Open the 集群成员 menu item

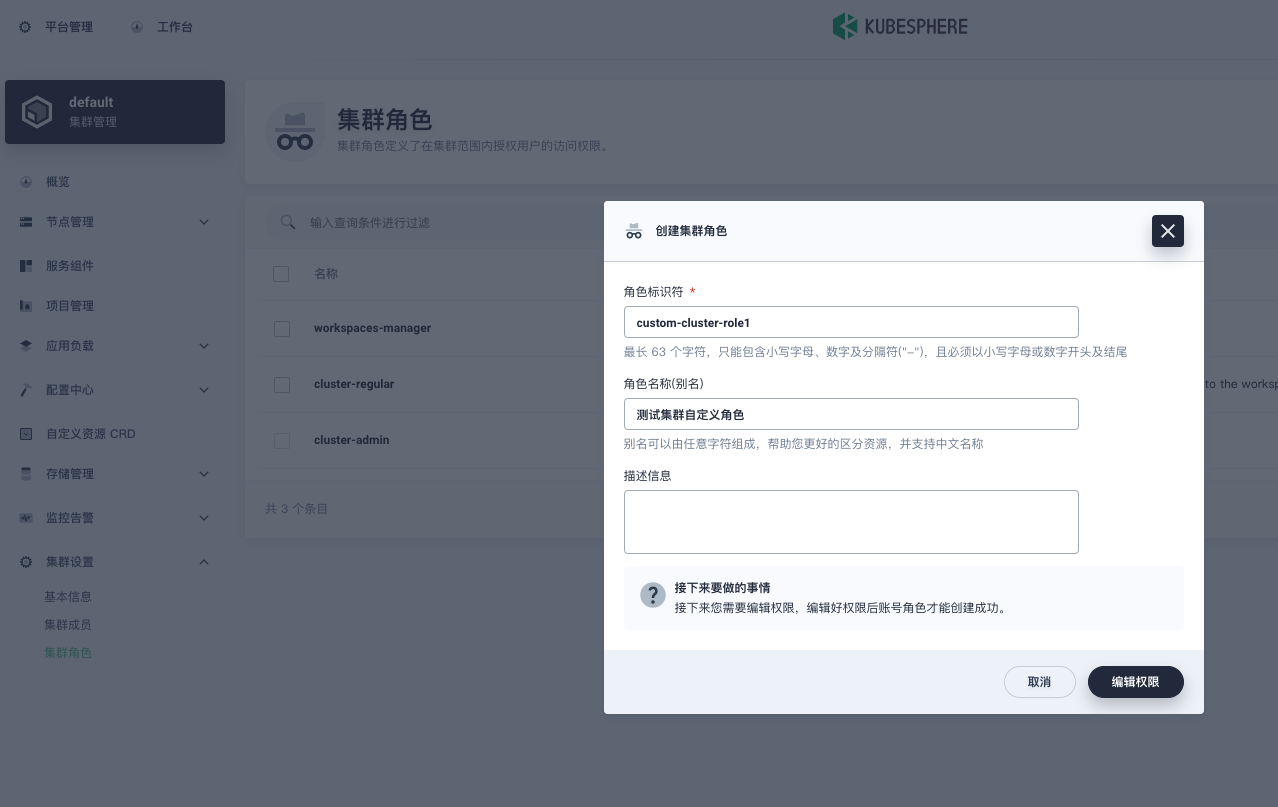click(x=68, y=625)
